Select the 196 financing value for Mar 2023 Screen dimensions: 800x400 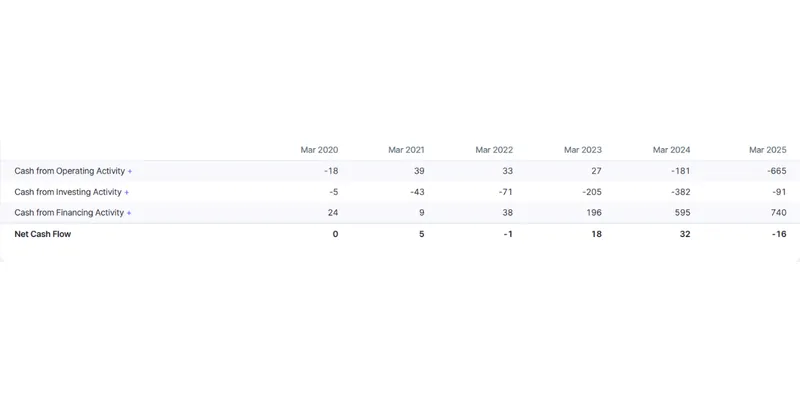[x=594, y=212]
